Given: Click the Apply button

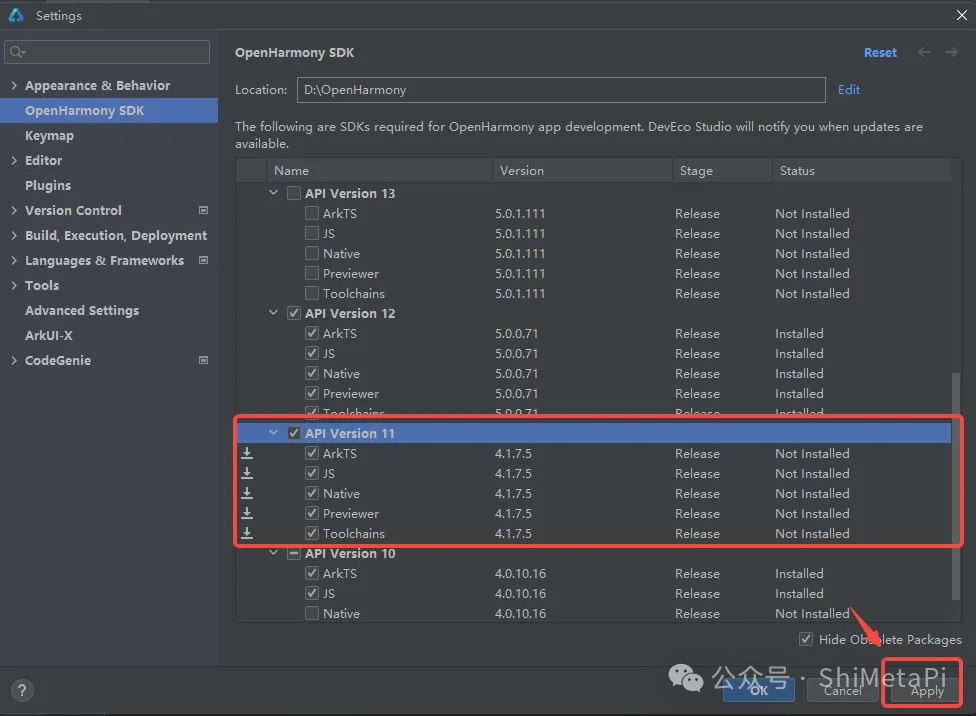Looking at the screenshot, I should click(x=926, y=690).
